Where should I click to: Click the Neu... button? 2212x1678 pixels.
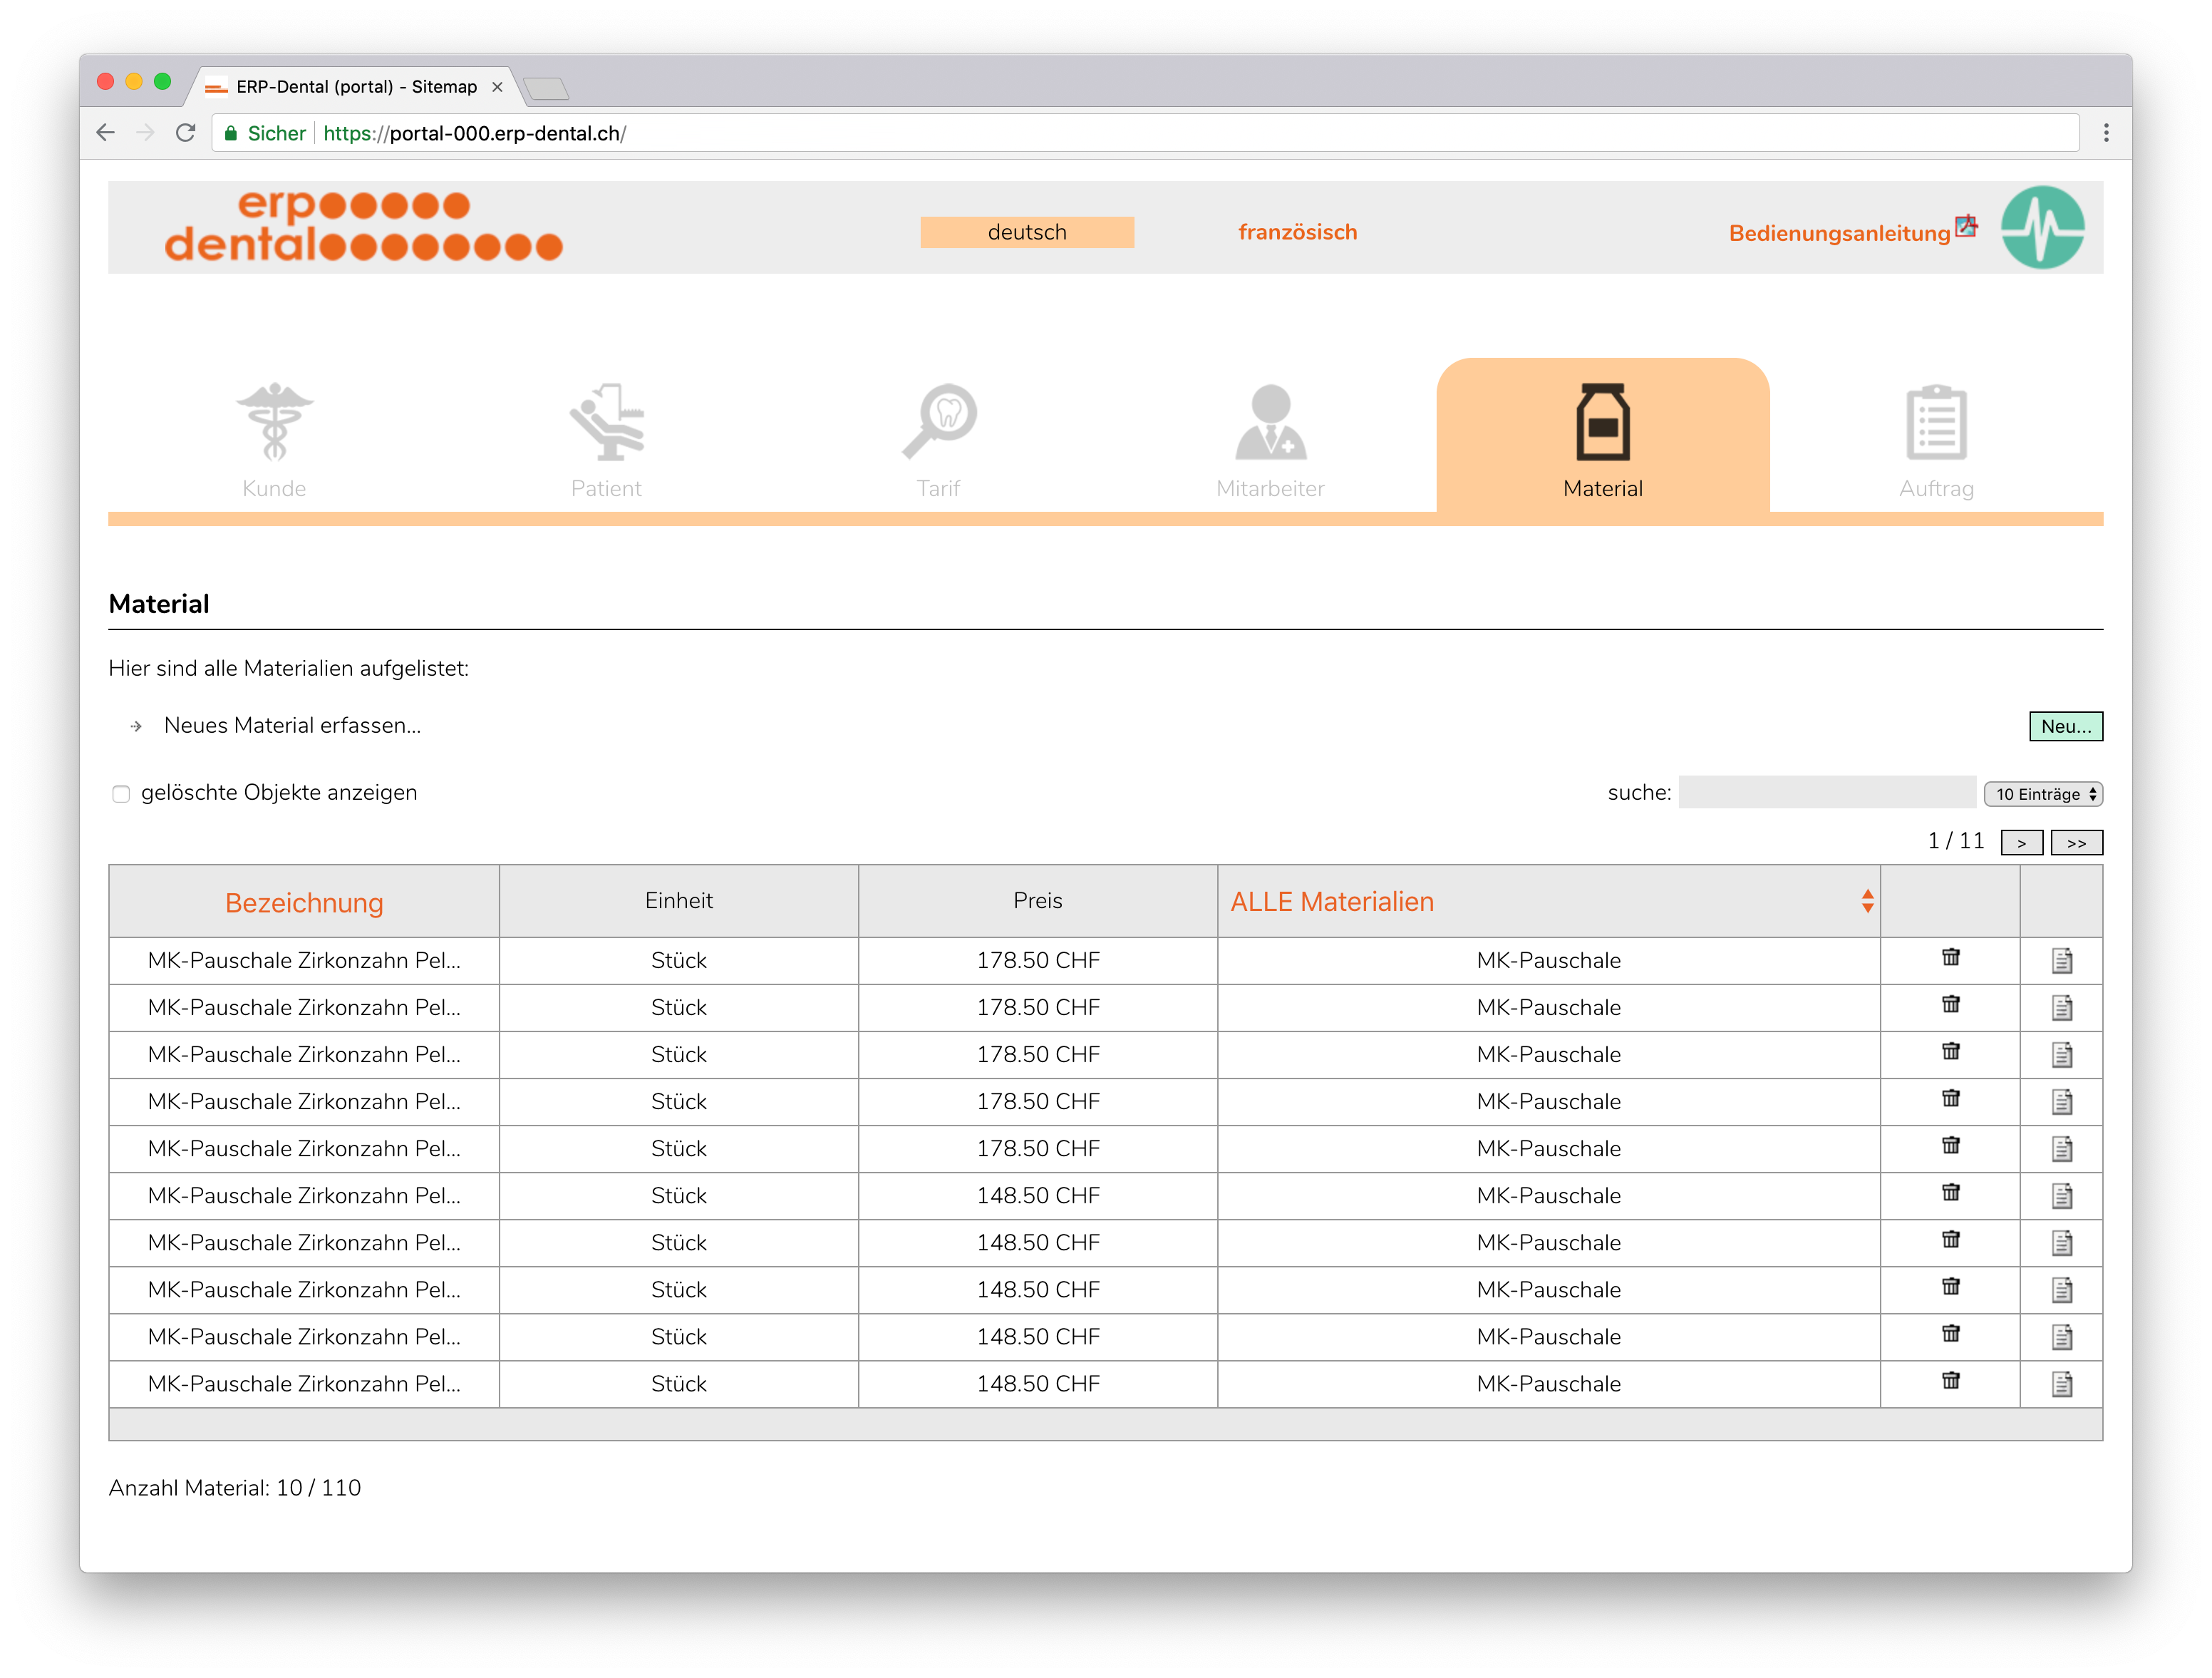2065,726
